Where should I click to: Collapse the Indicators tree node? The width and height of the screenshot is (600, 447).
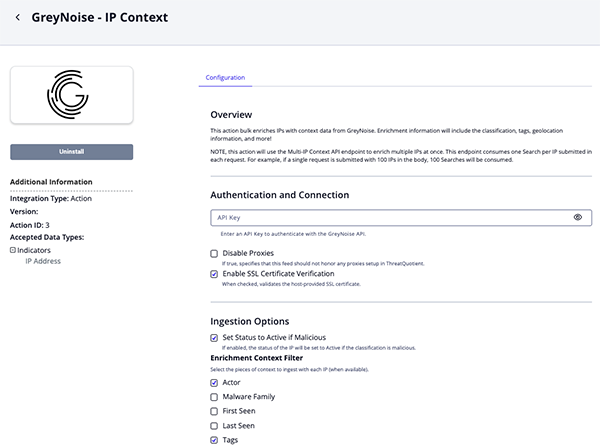13,250
